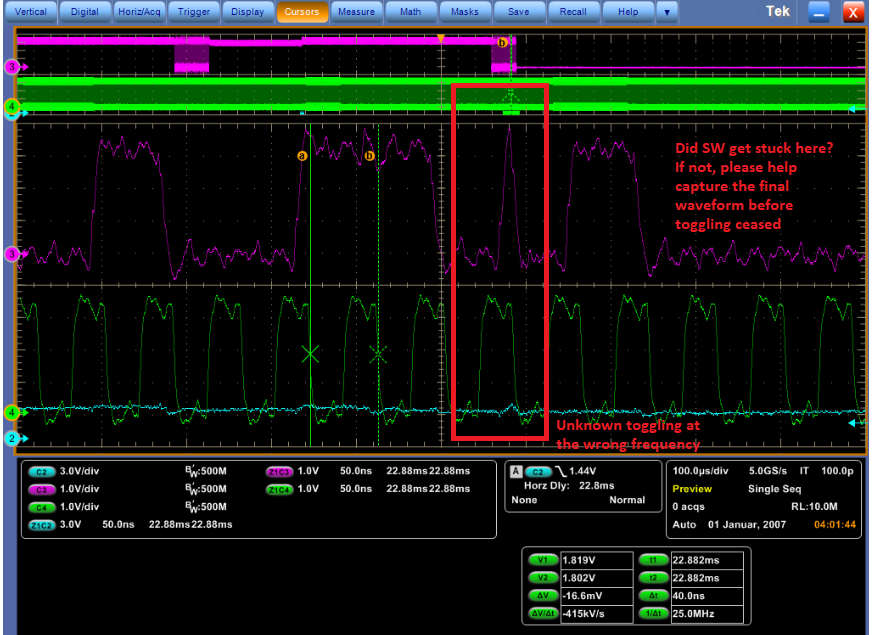
Task: Open the Vertical menu
Action: 31,12
